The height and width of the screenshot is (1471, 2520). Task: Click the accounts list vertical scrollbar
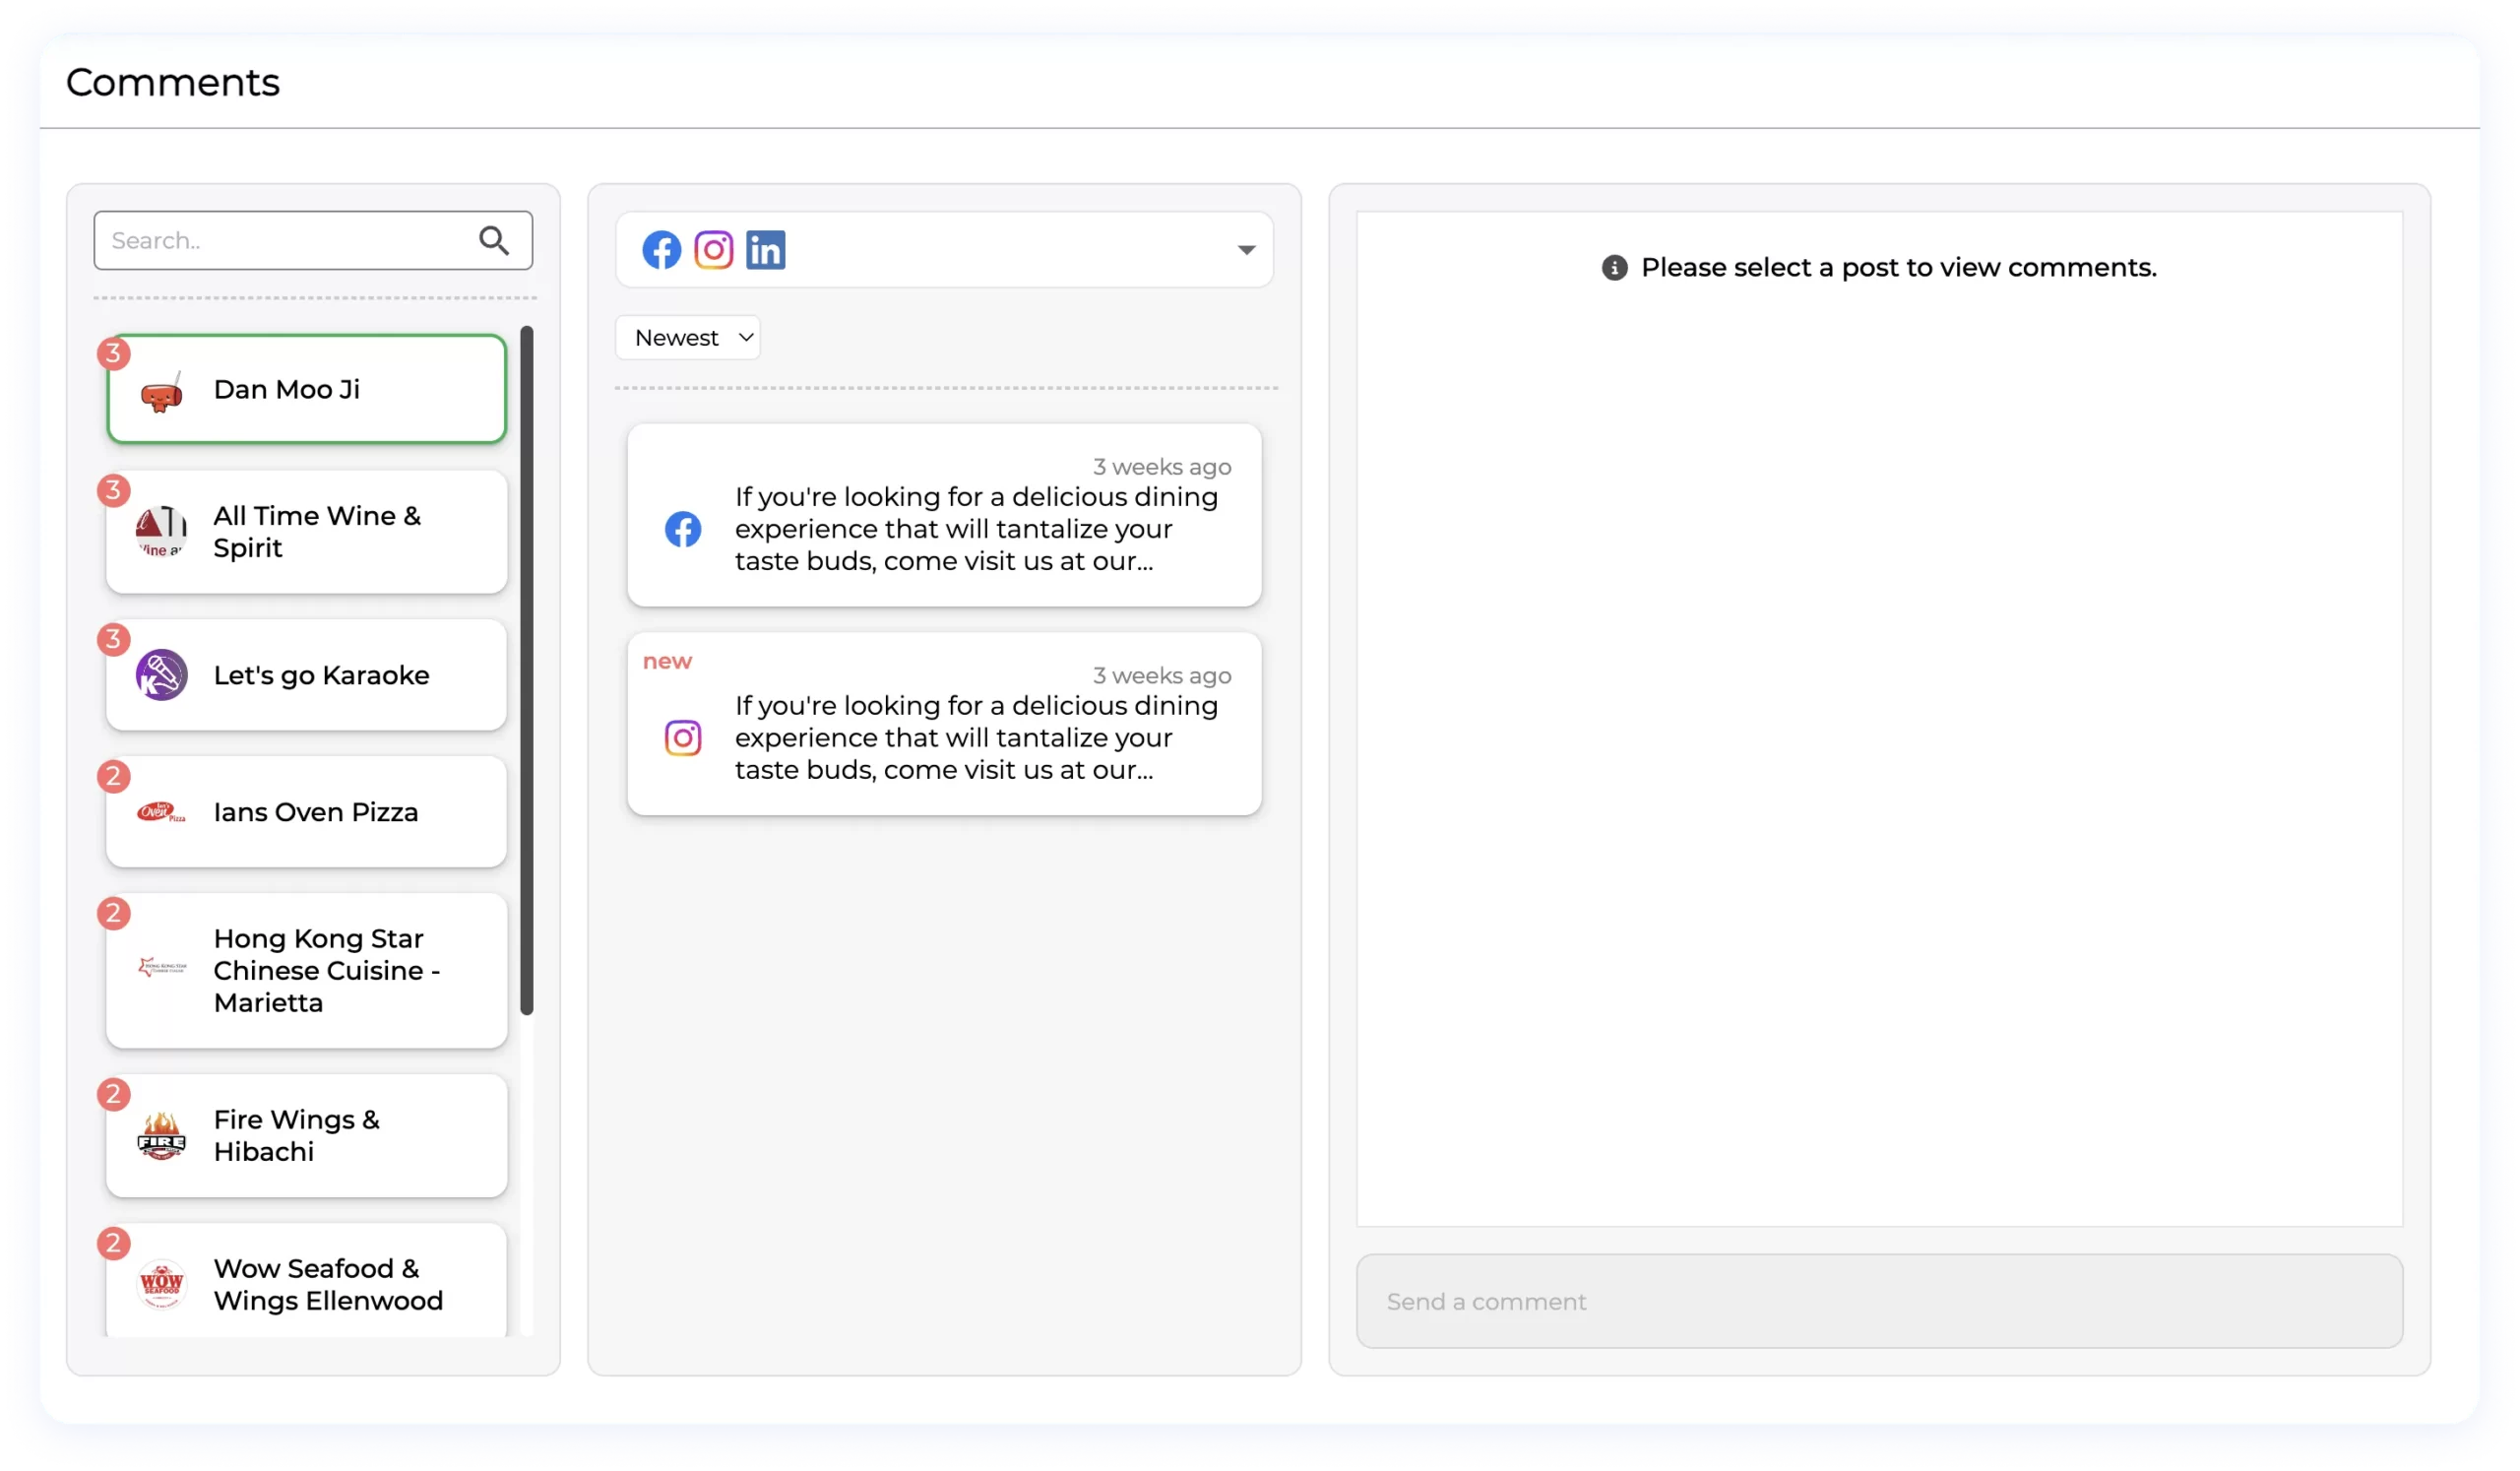click(x=527, y=670)
